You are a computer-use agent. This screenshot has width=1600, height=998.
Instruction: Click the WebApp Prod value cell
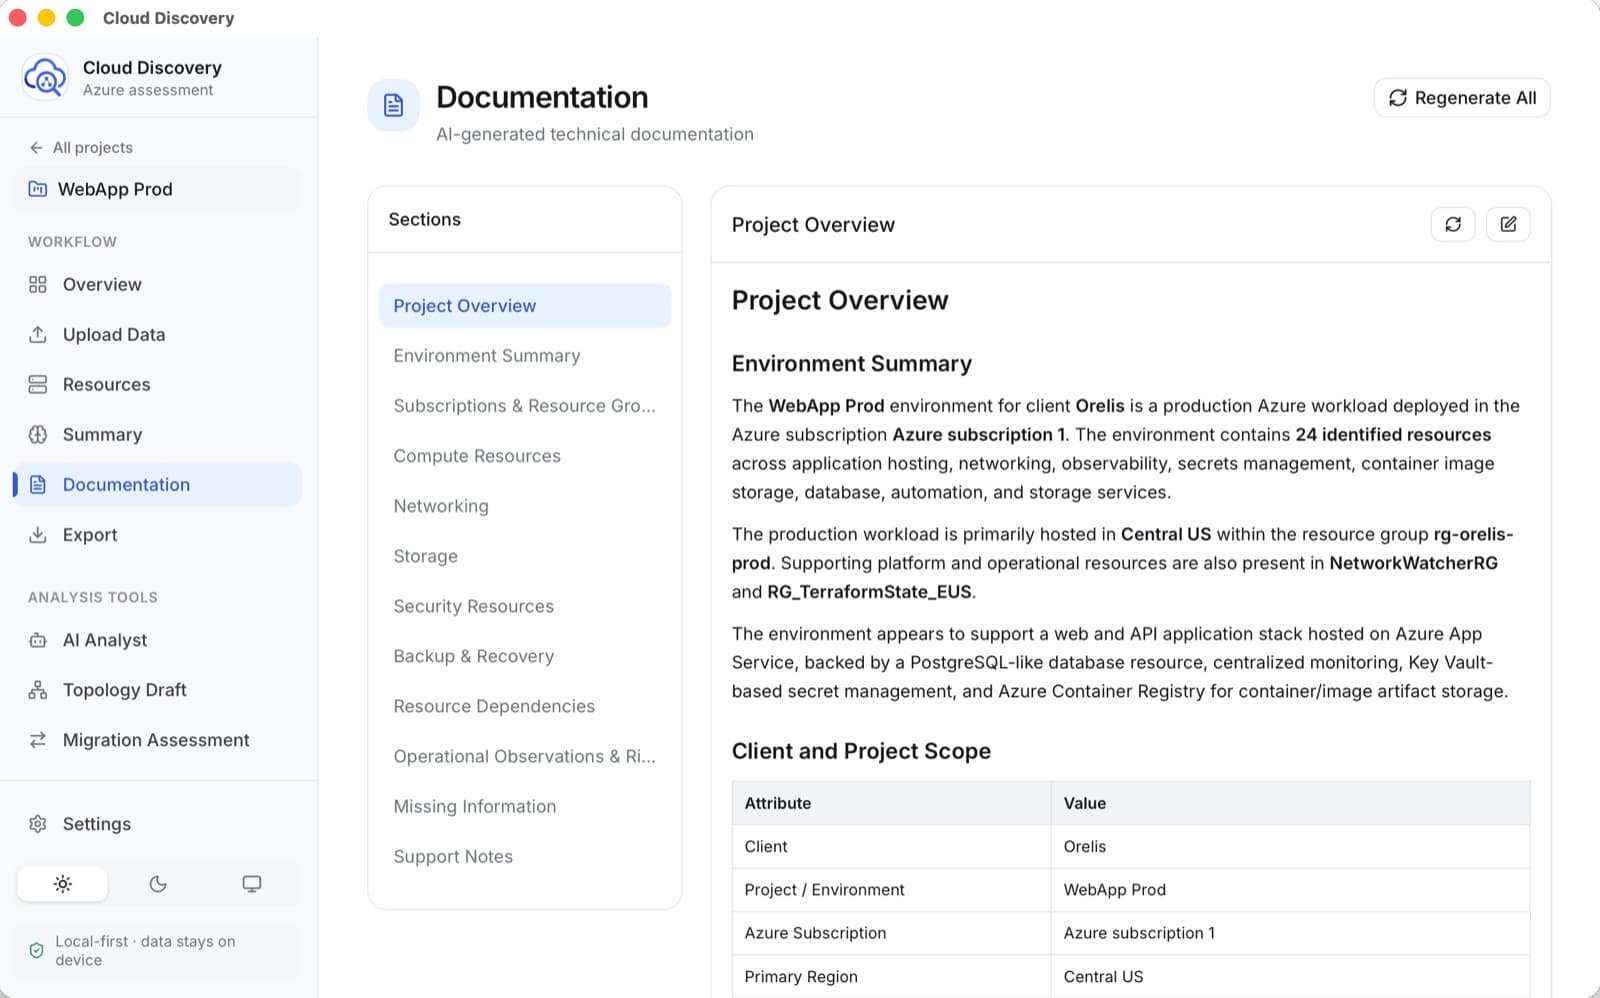tap(1290, 890)
